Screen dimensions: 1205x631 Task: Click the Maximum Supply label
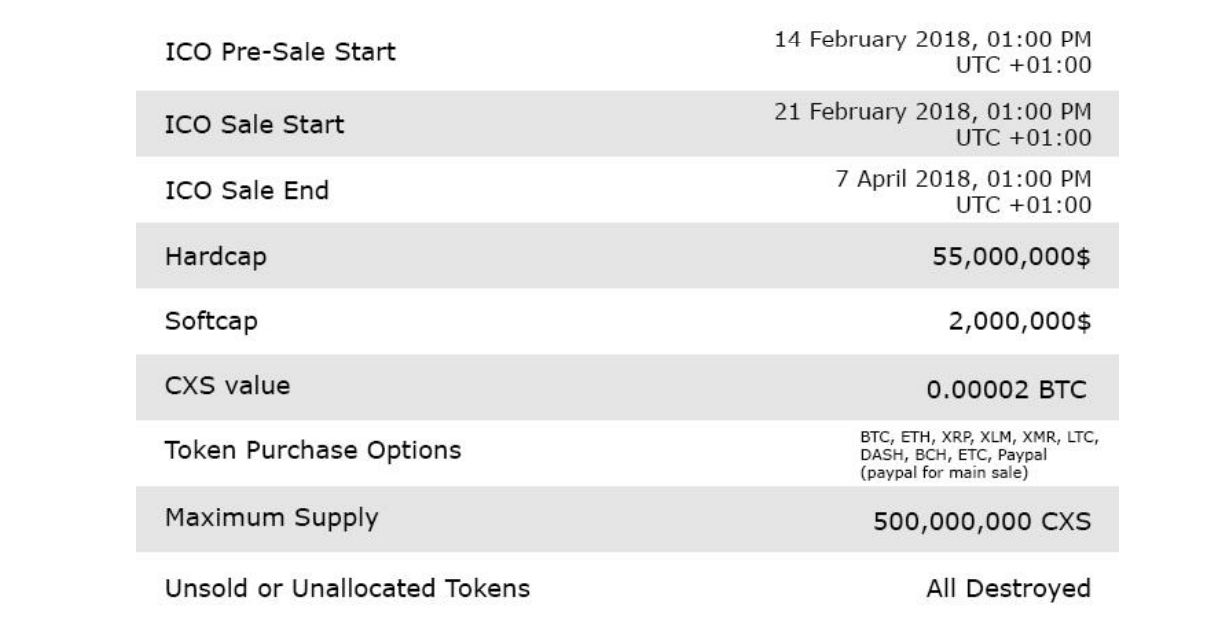272,519
